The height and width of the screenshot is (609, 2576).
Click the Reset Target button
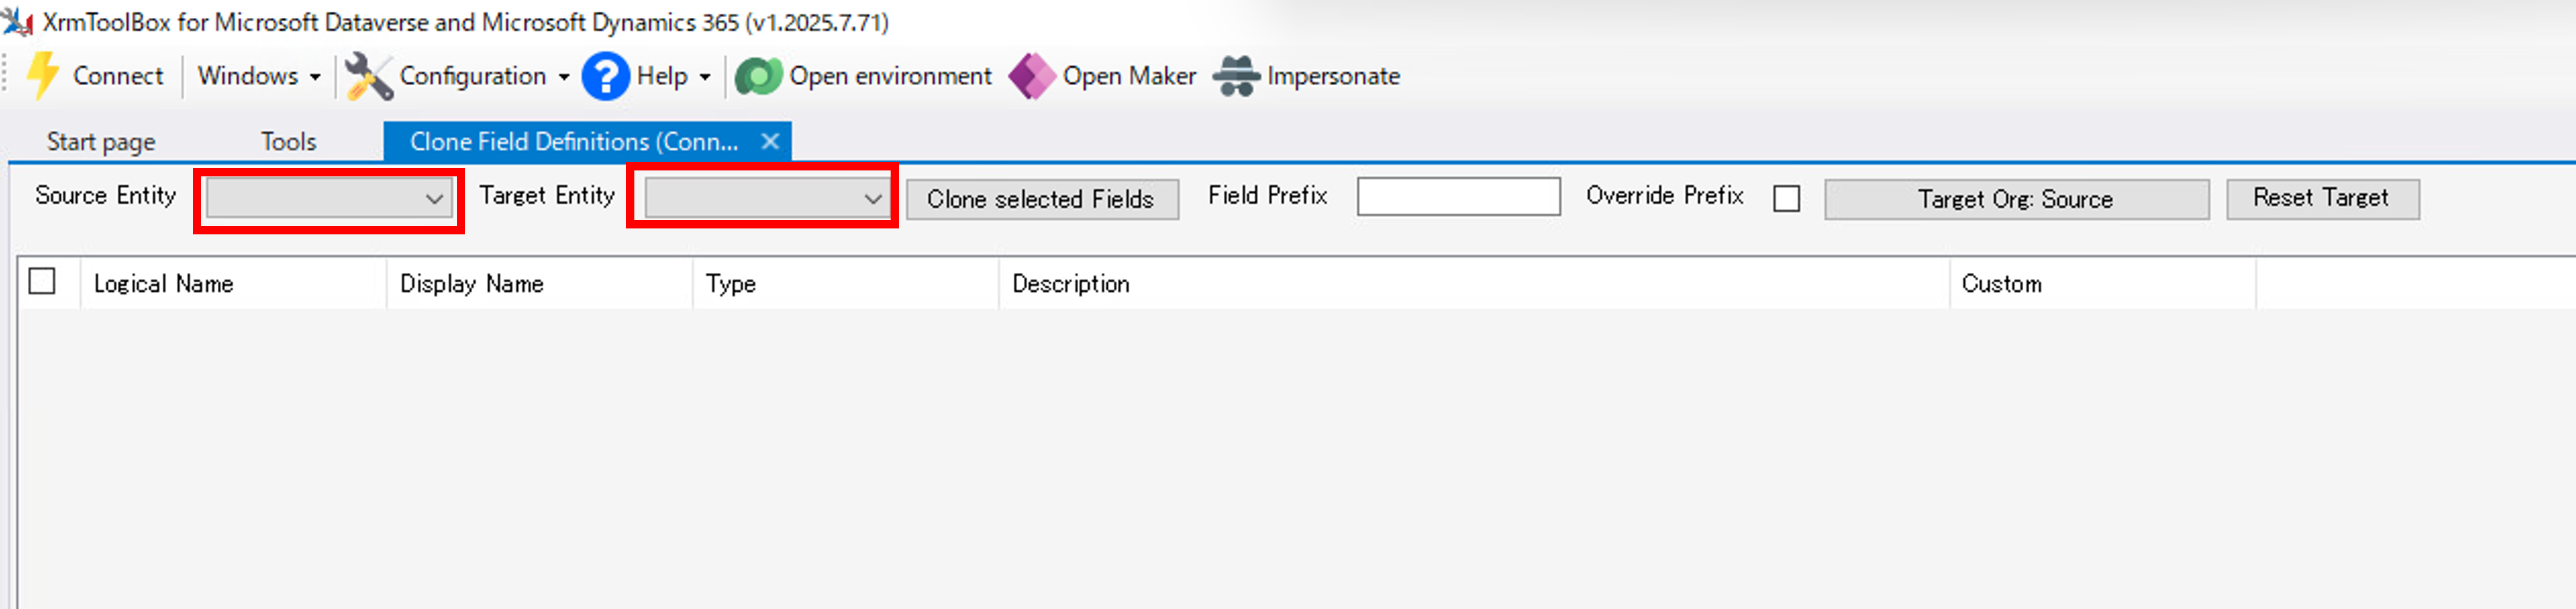tap(2321, 198)
